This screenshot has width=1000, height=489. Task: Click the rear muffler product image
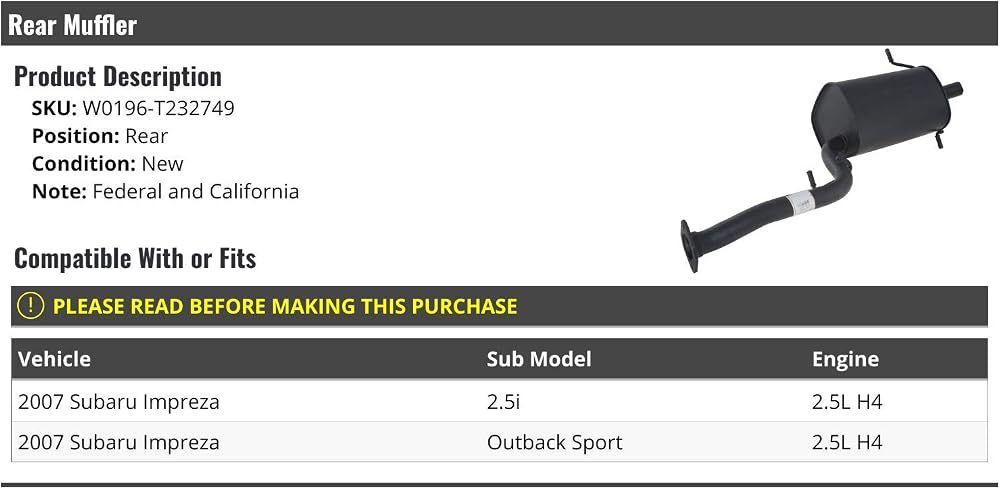point(821,161)
